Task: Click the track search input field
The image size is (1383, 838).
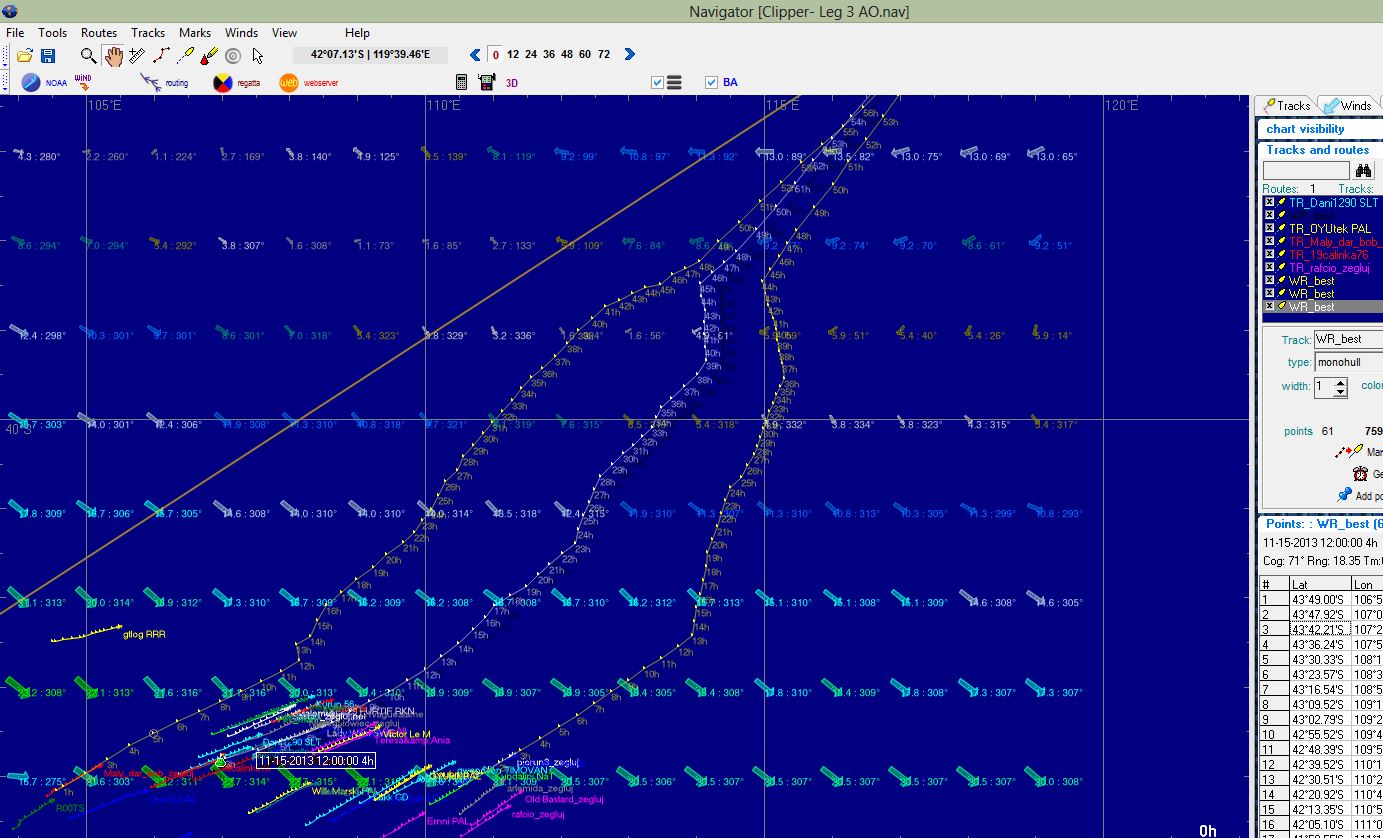Action: [x=1306, y=172]
